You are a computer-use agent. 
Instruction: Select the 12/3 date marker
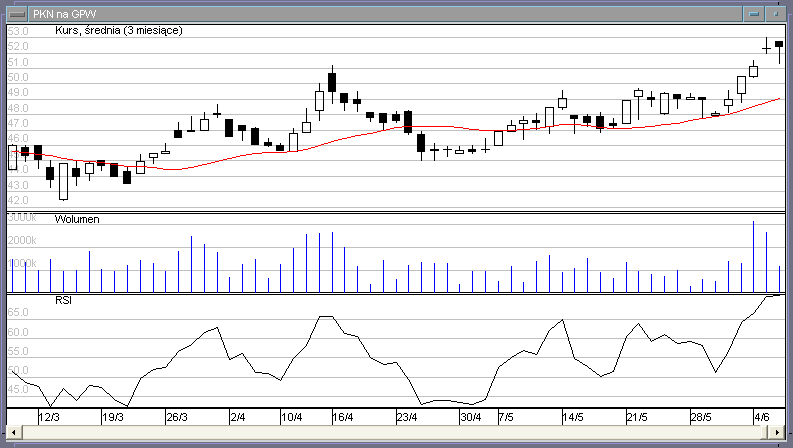pos(49,417)
